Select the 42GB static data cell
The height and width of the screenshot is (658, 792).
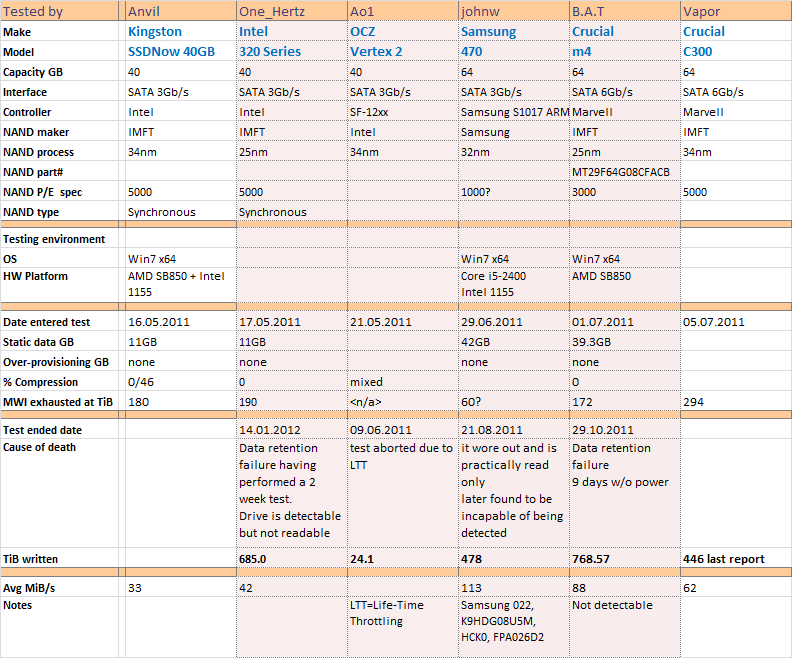(514, 342)
